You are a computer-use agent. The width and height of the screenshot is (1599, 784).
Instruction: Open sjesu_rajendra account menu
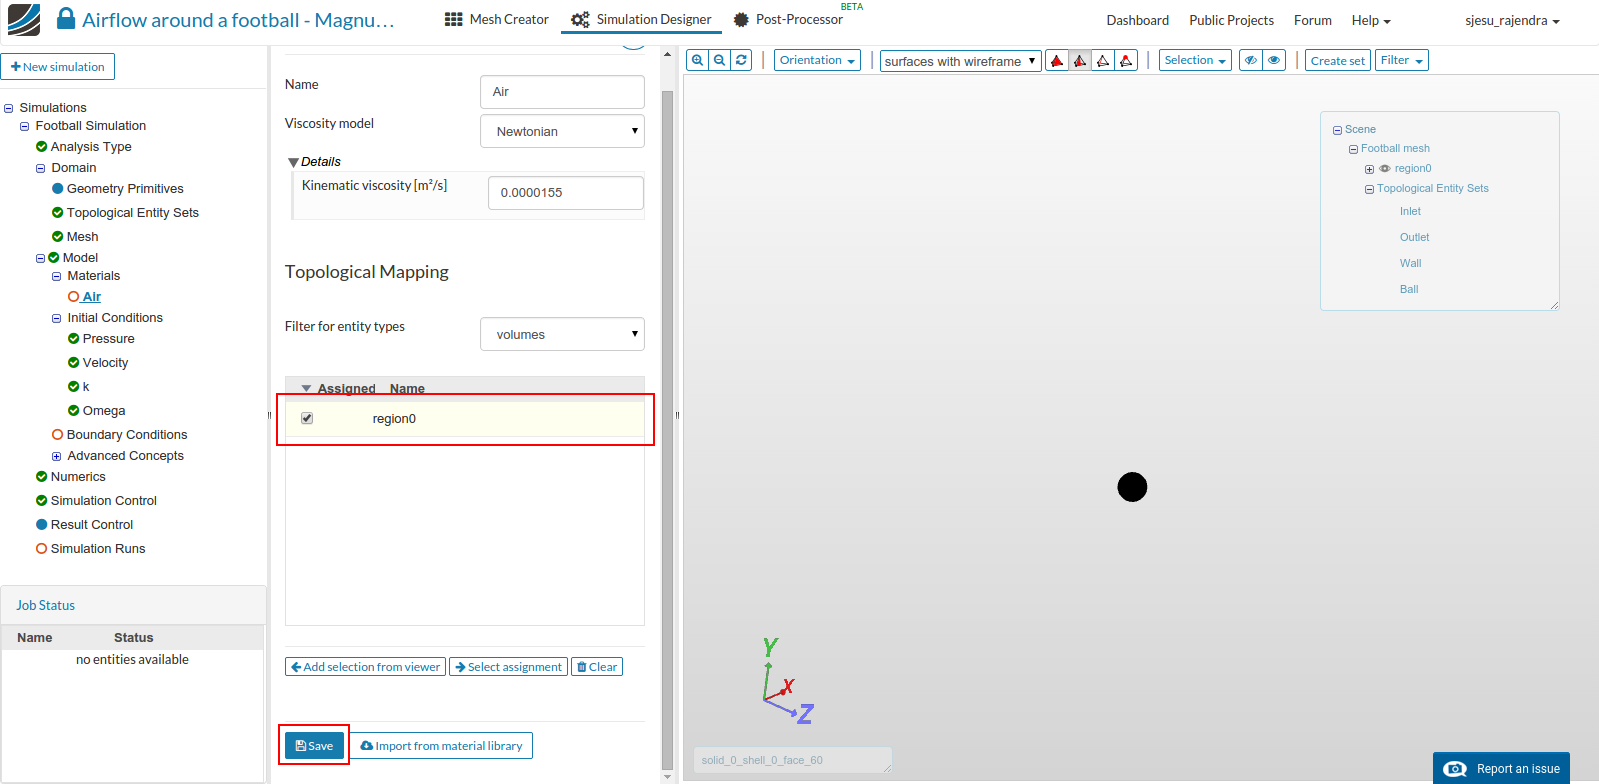tap(1512, 20)
